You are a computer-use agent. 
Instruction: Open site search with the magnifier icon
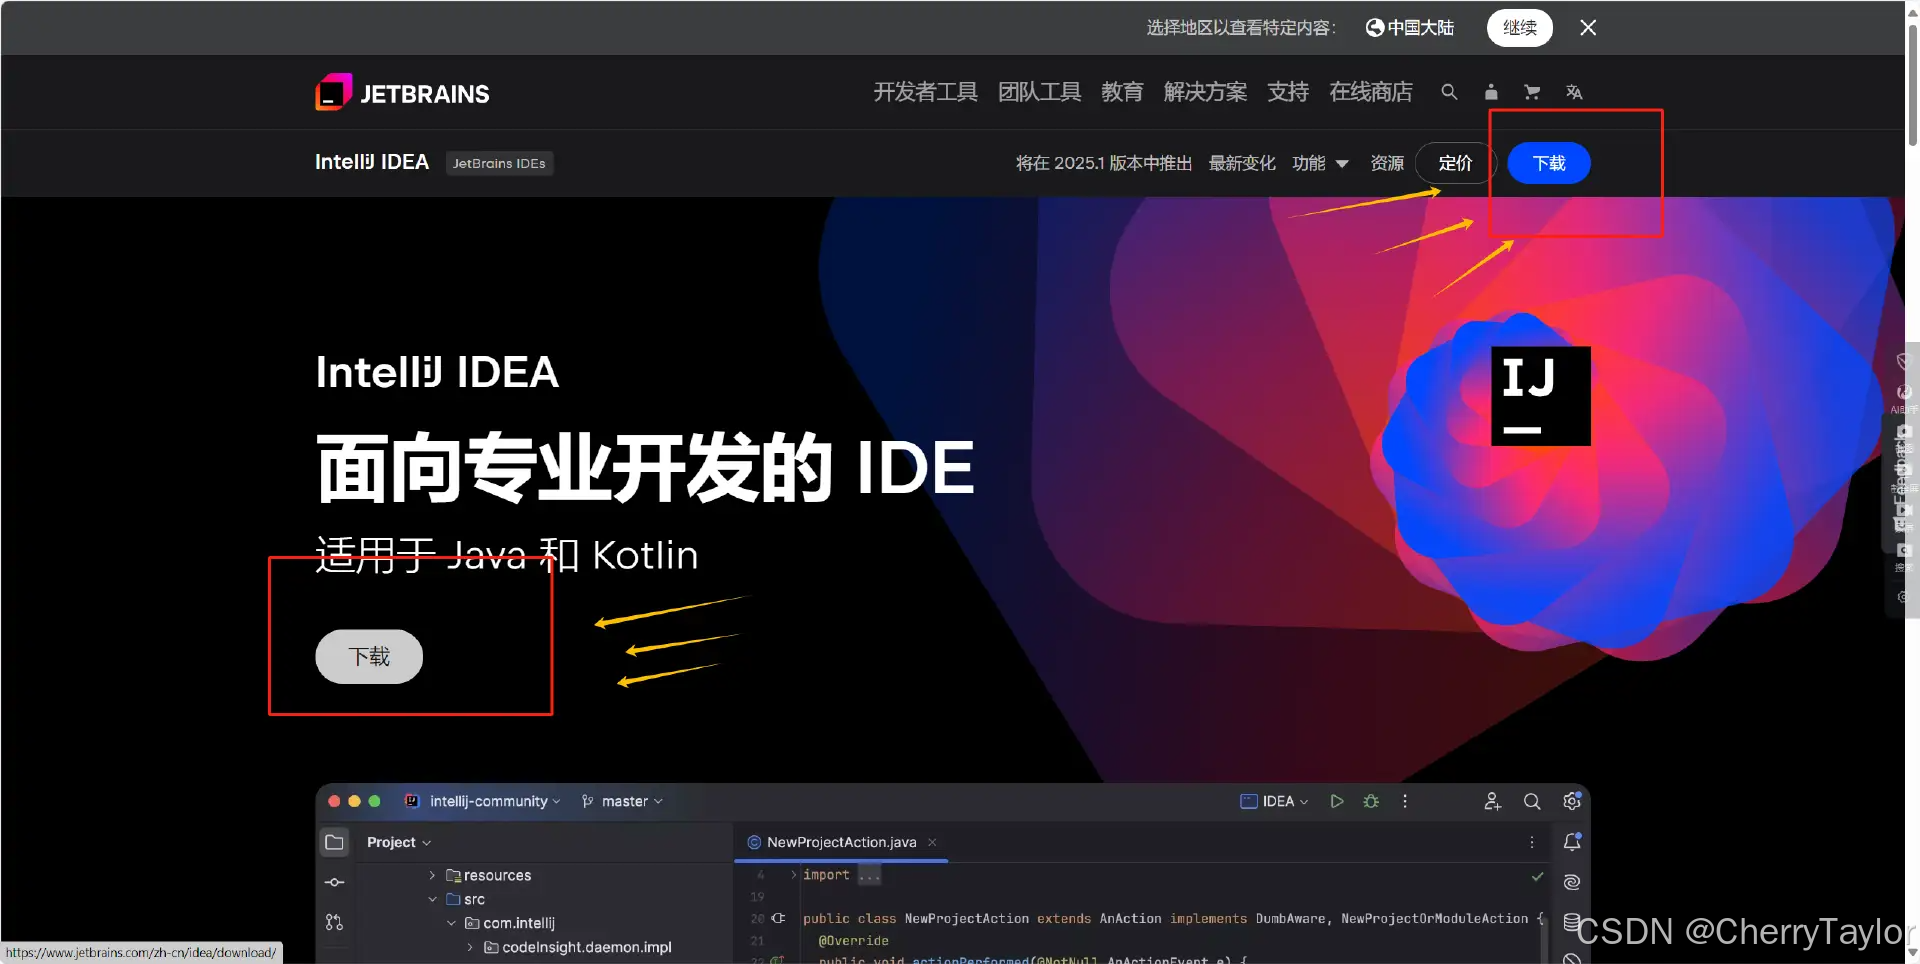1449,92
